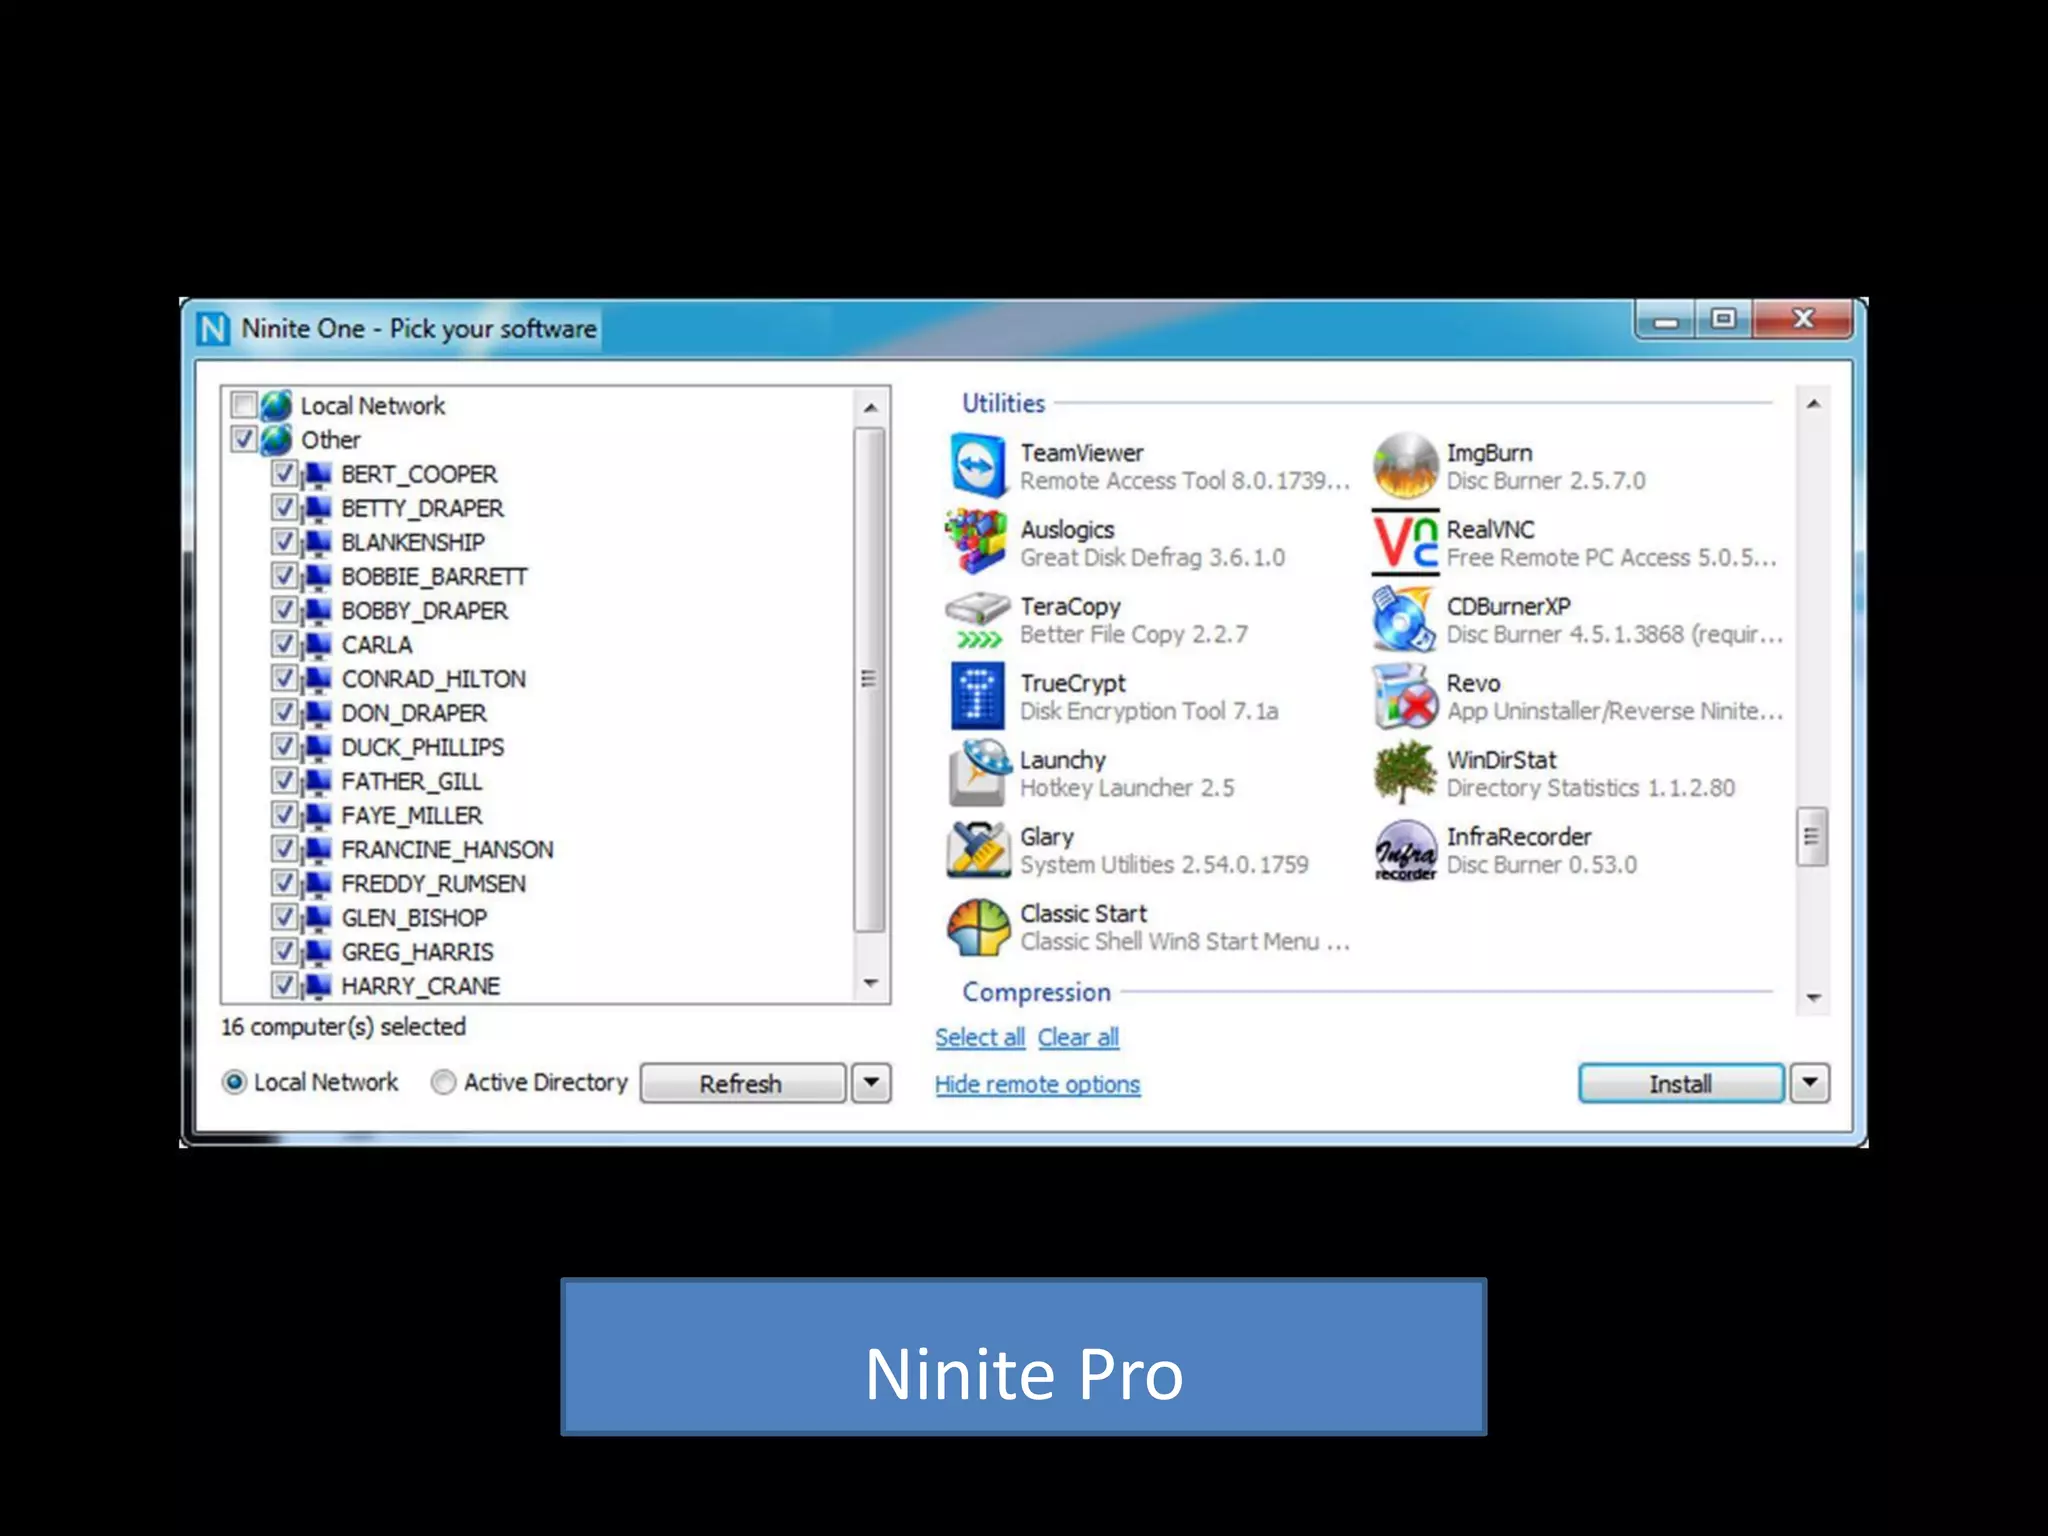Click the computer list scrollbar thumb
The width and height of the screenshot is (2048, 1536).
pos(870,679)
